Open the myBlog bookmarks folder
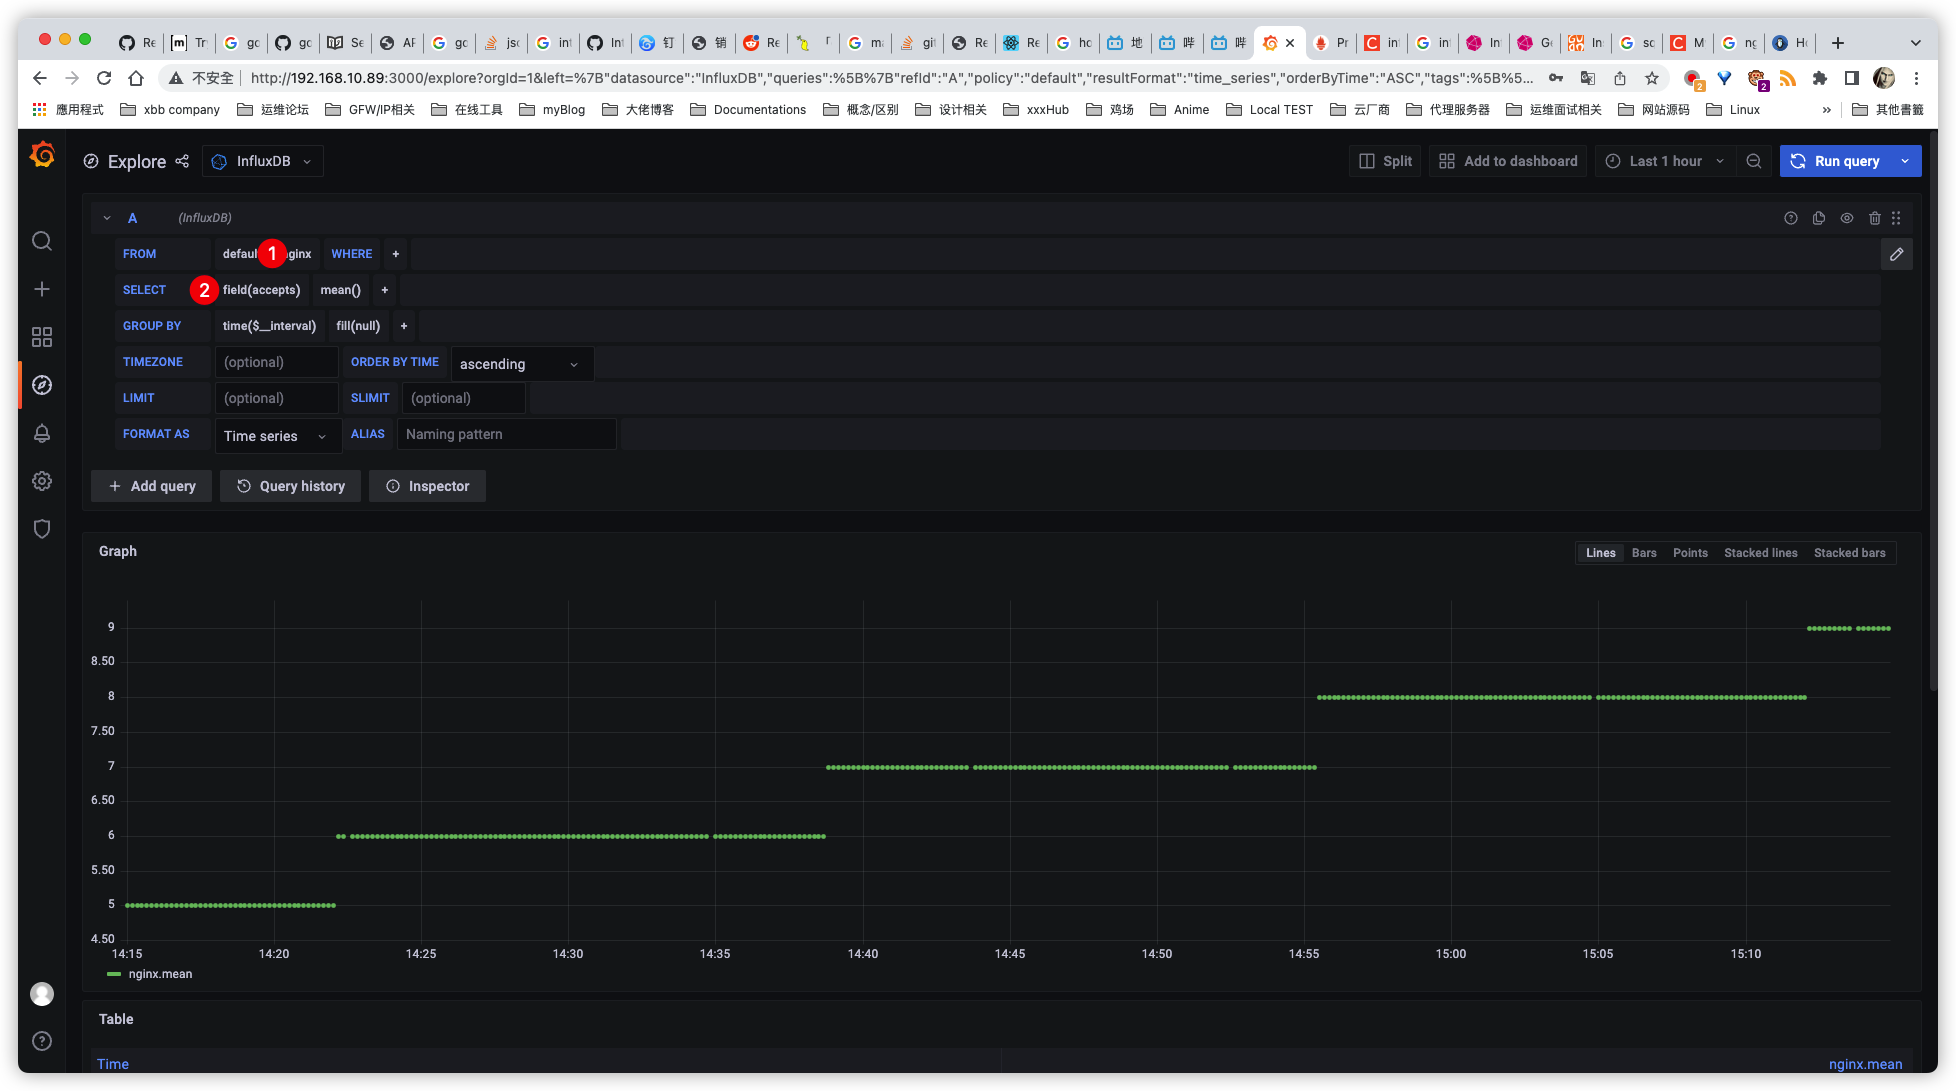 click(552, 110)
